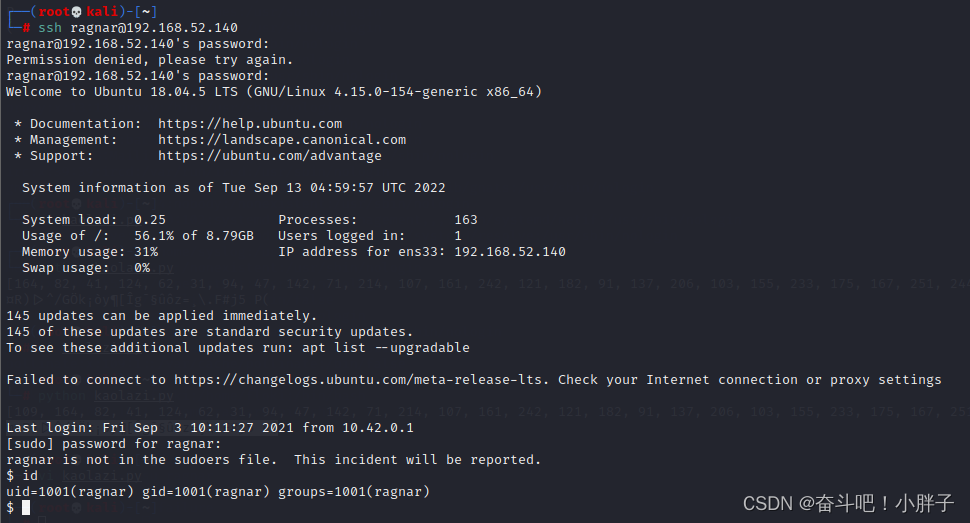Screen dimensions: 970x523
Task: Select the Welcome to Ubuntu 18.04.5 LTS line
Action: tap(274, 92)
